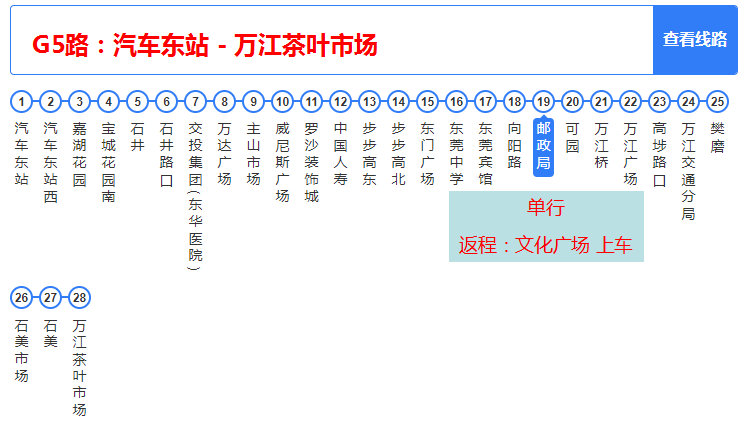Select stop circle number 19

(544, 102)
